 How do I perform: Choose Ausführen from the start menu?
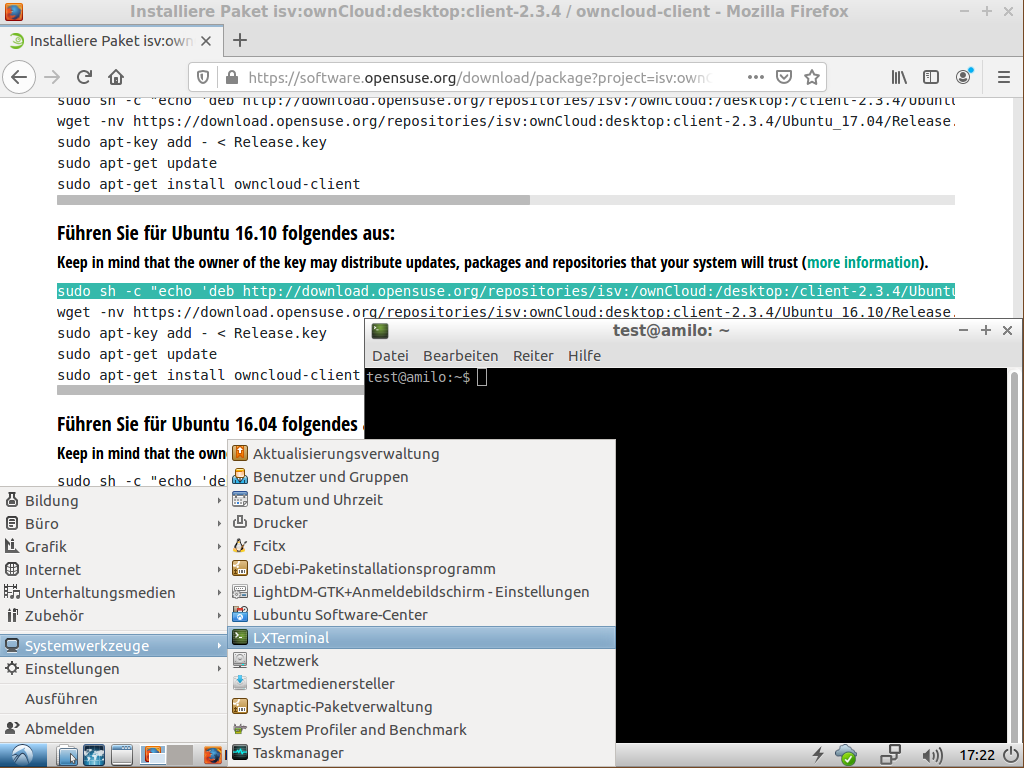(x=112, y=699)
